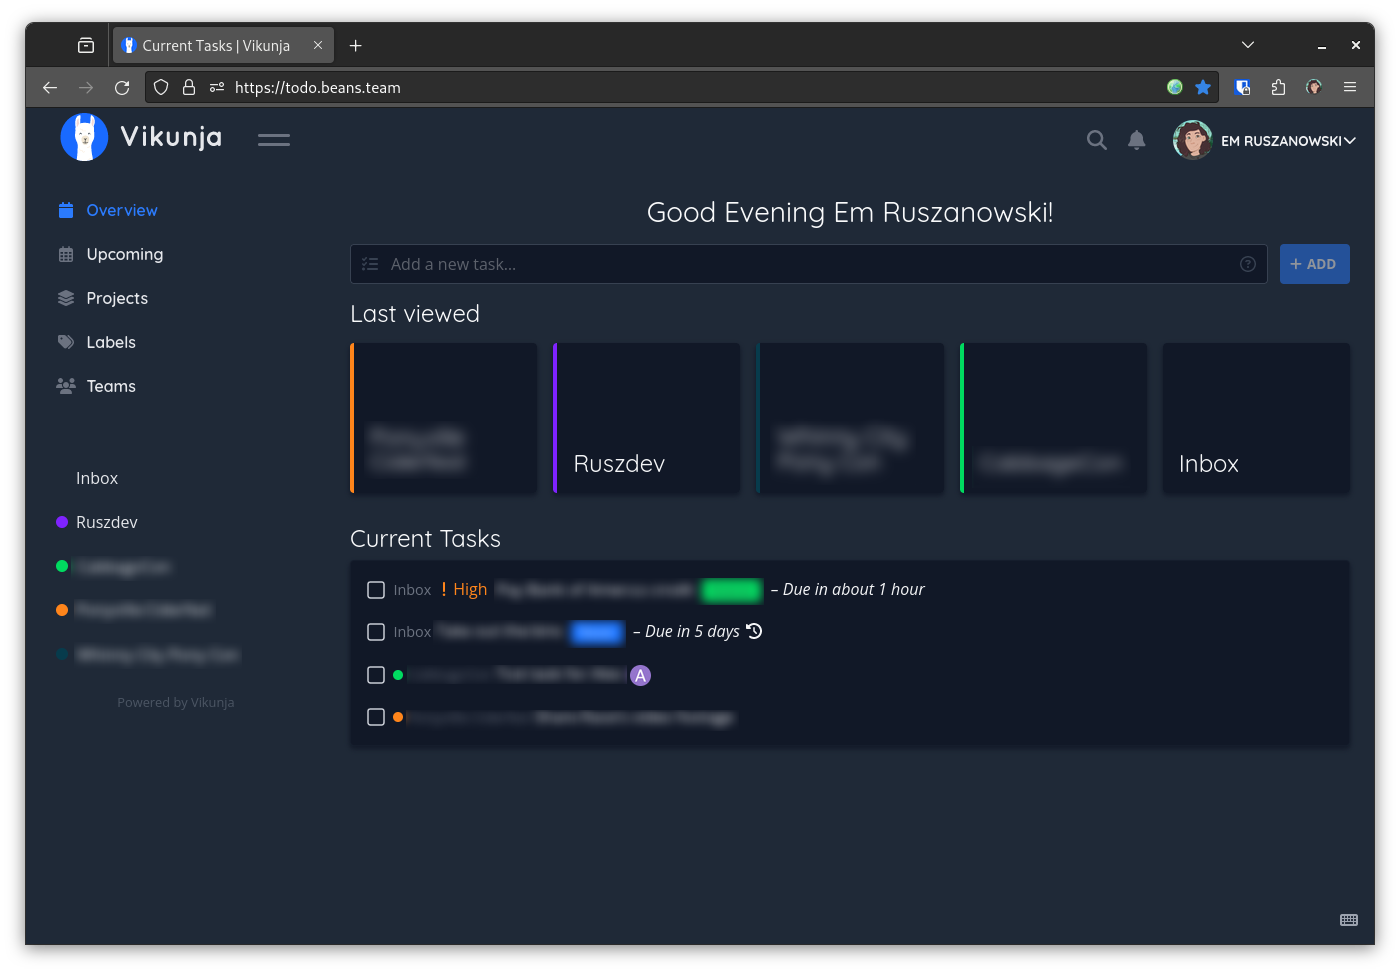Open the green-bordered project card

pyautogui.click(x=1053, y=418)
